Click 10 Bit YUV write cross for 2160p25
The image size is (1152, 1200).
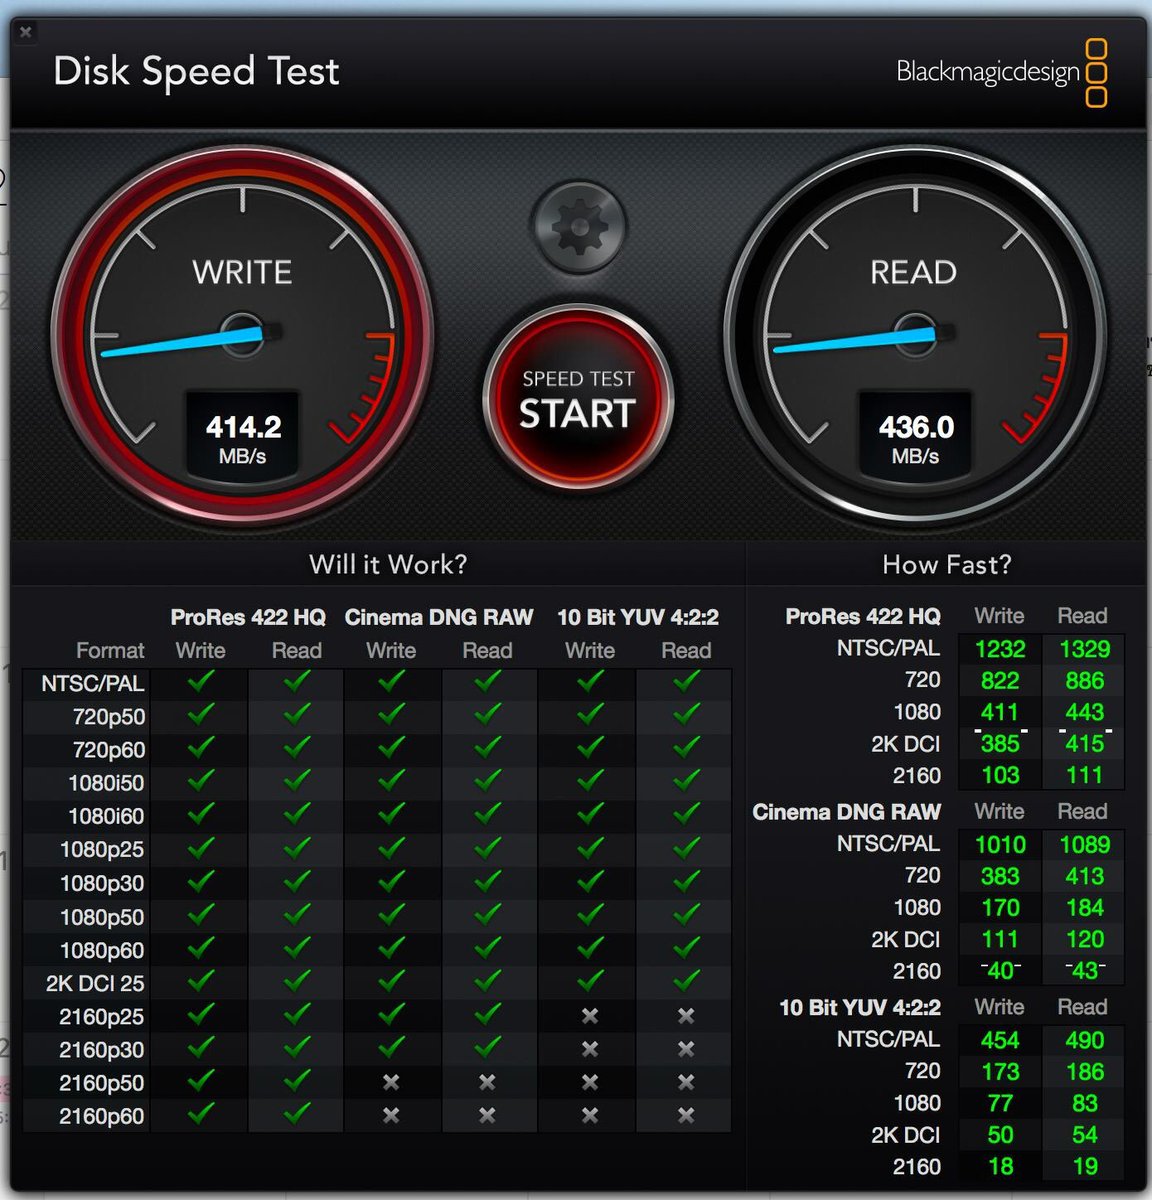pyautogui.click(x=590, y=1016)
